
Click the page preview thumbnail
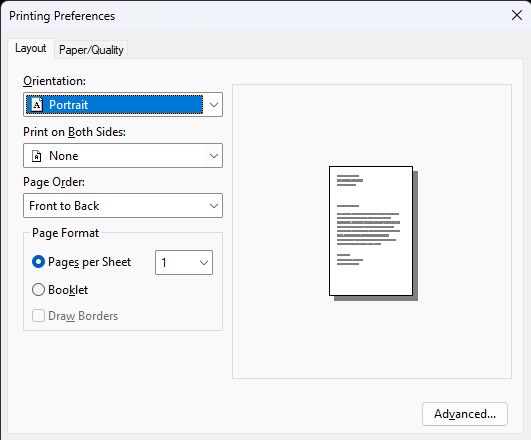(373, 233)
